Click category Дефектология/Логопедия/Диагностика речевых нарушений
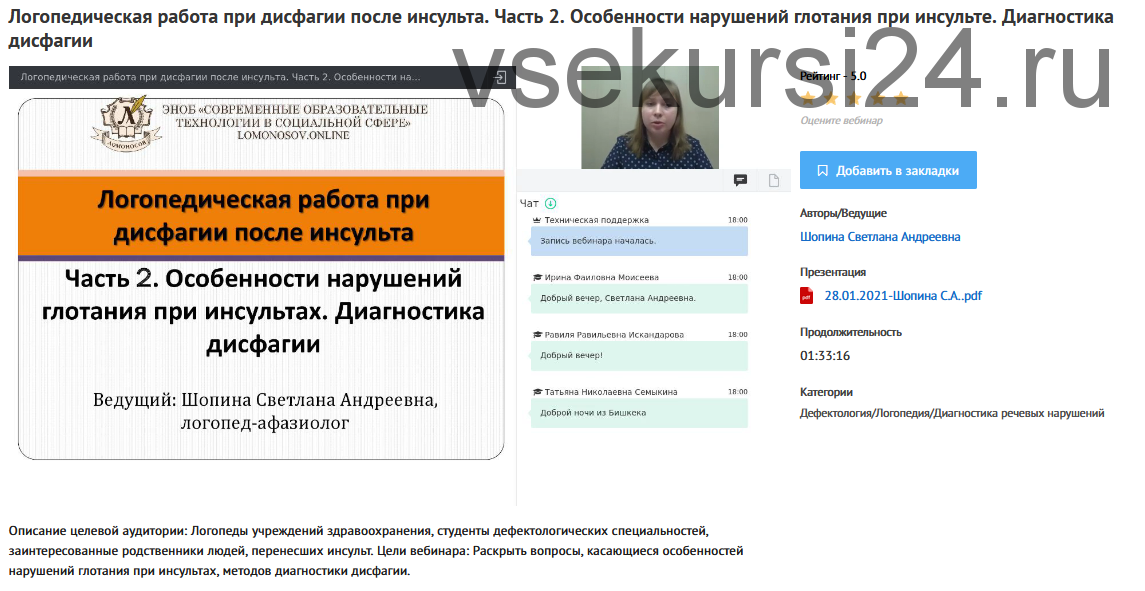 point(951,413)
